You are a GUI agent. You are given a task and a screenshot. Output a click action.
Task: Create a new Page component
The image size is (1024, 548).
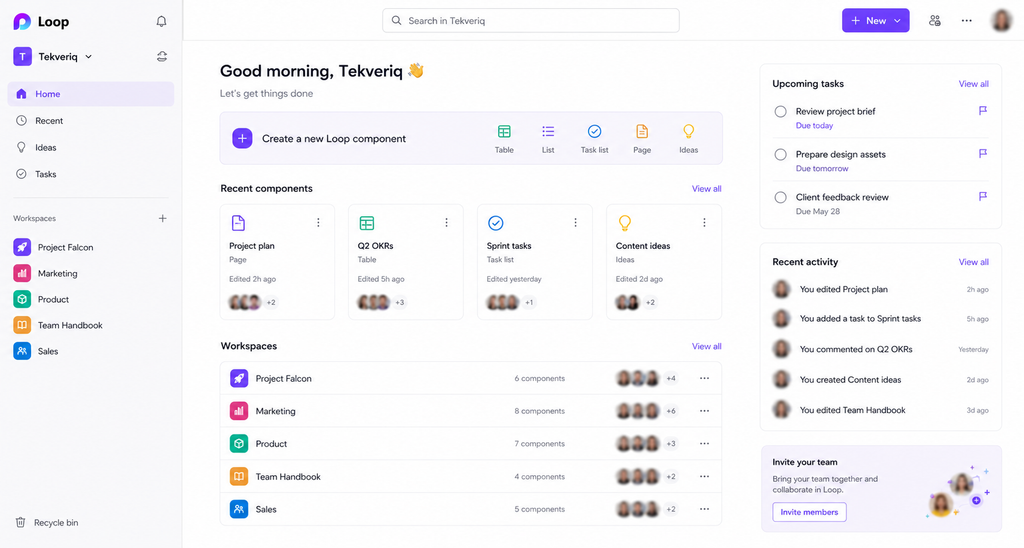642,139
